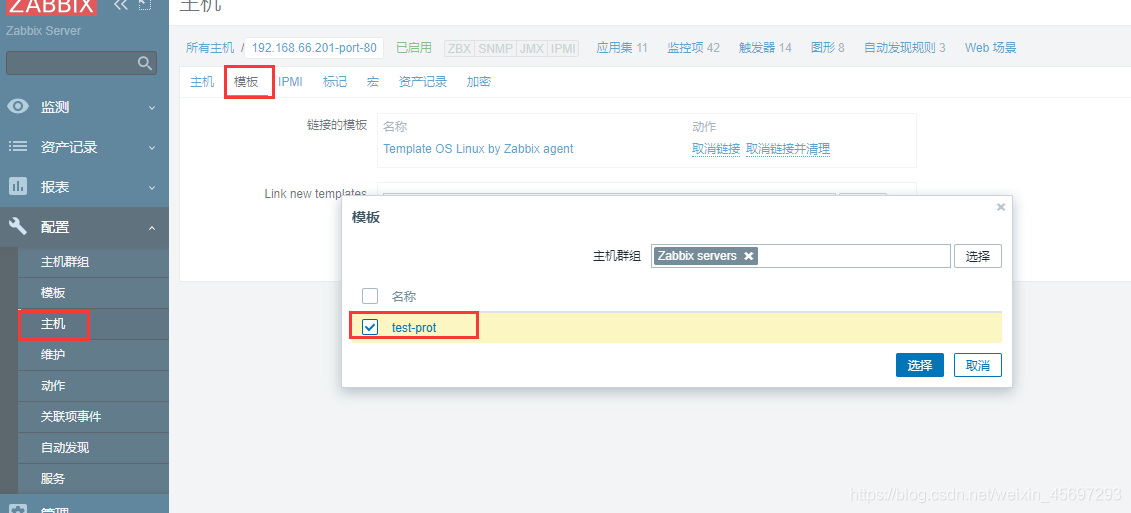Click 取消链接并清理 for linked template

pos(788,149)
